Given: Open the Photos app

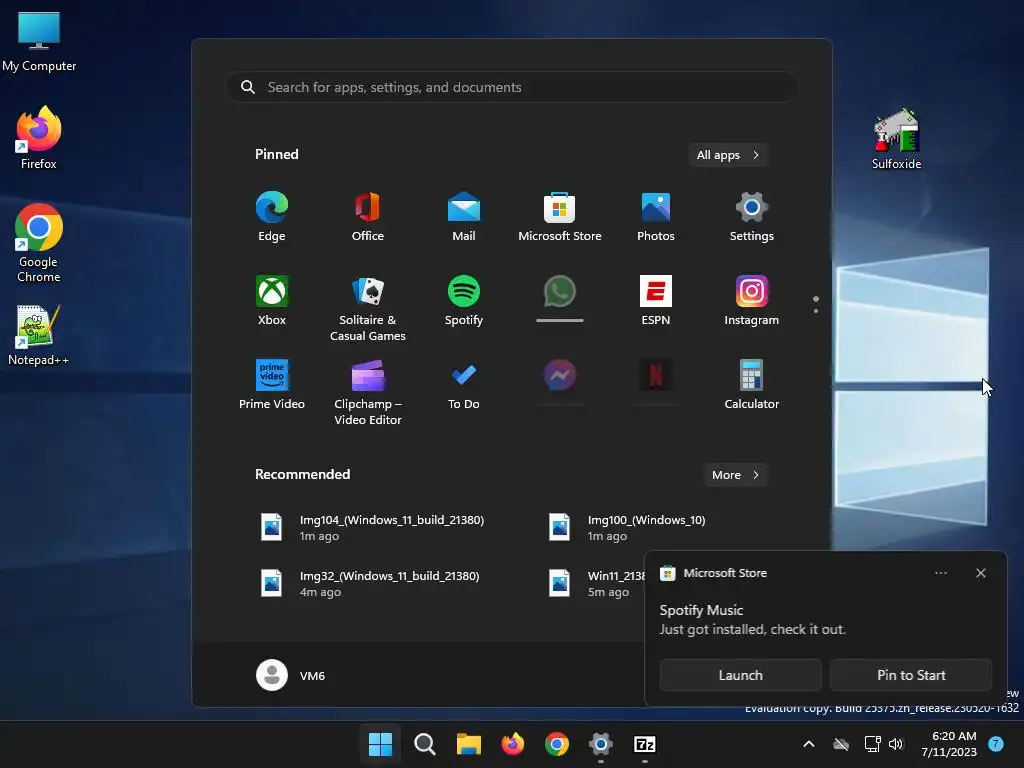Looking at the screenshot, I should pos(656,217).
